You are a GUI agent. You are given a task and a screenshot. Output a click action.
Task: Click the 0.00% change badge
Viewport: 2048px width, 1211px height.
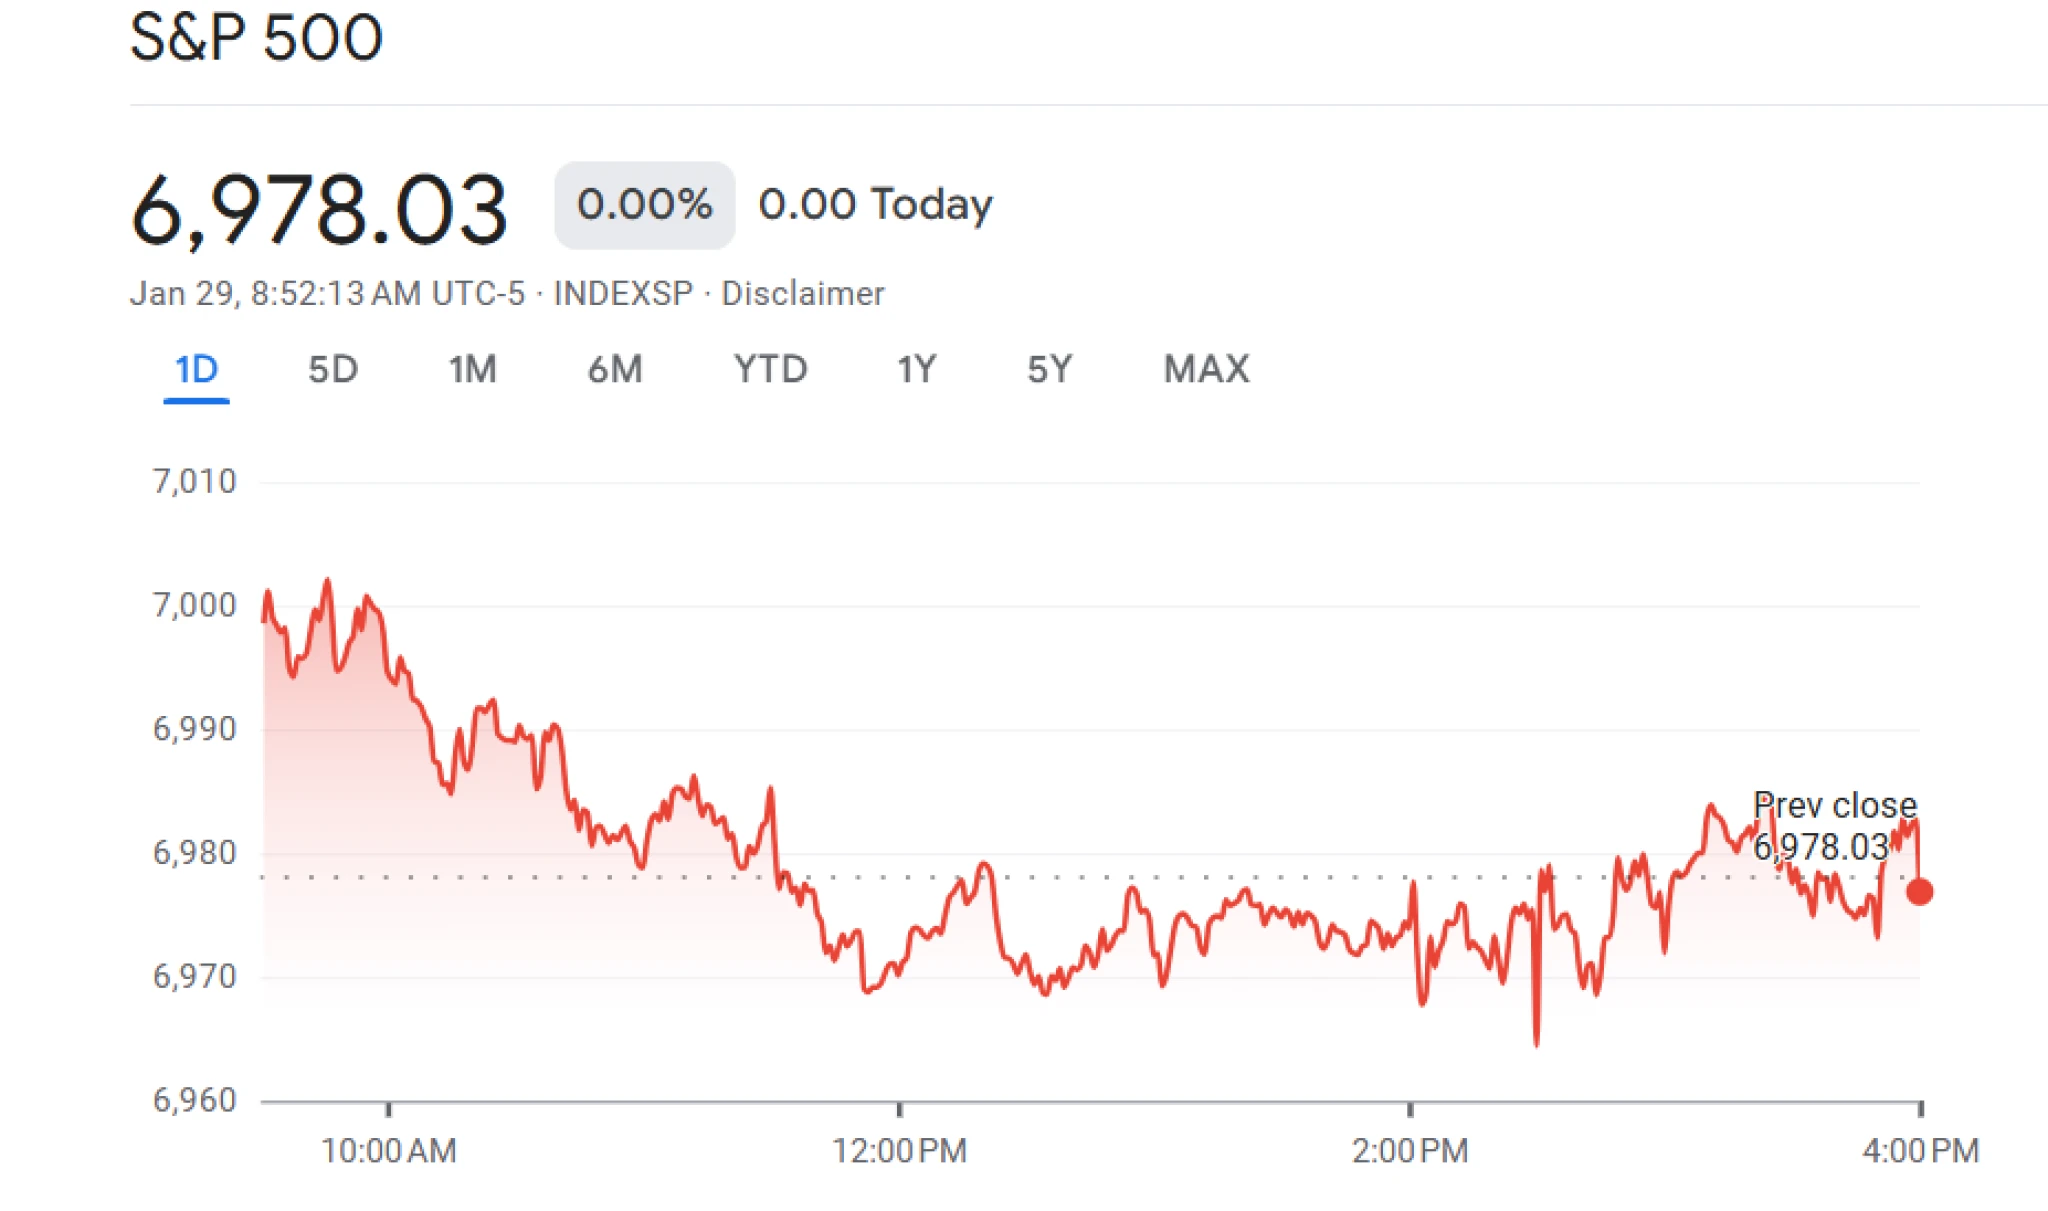click(644, 203)
